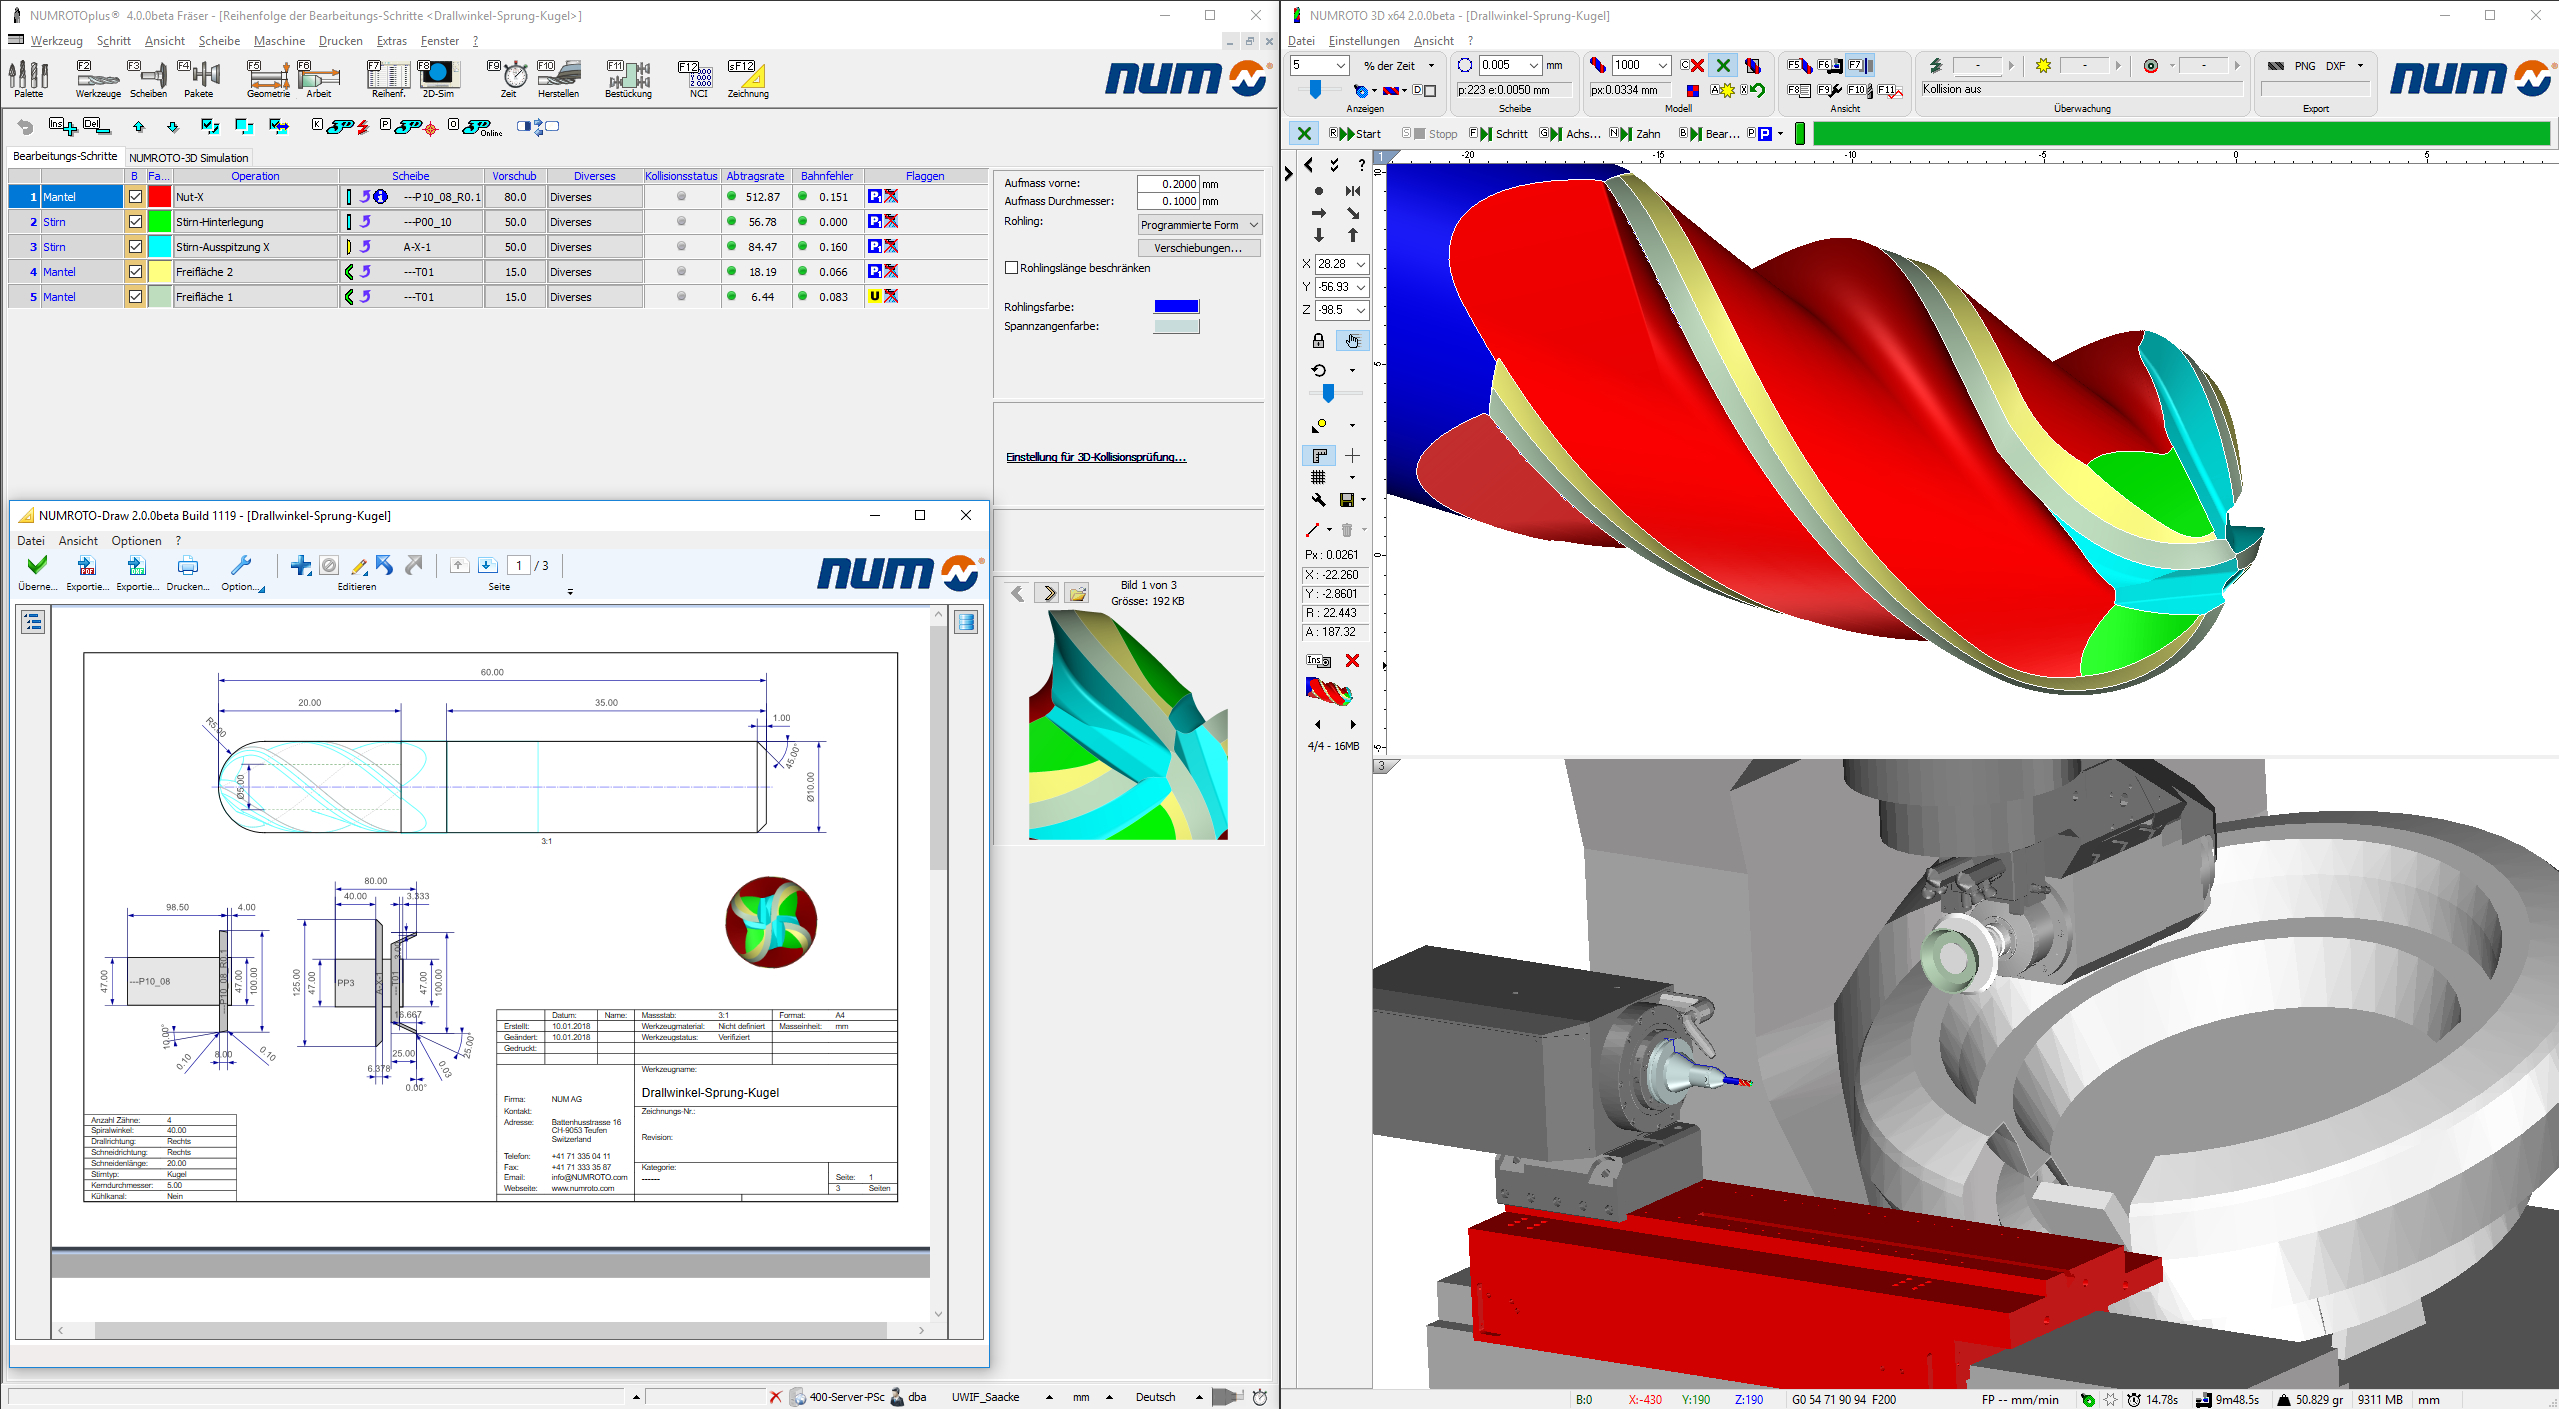Open Rohling Programmierte Form dropdown
The width and height of the screenshot is (2559, 1409).
pyautogui.click(x=1199, y=225)
